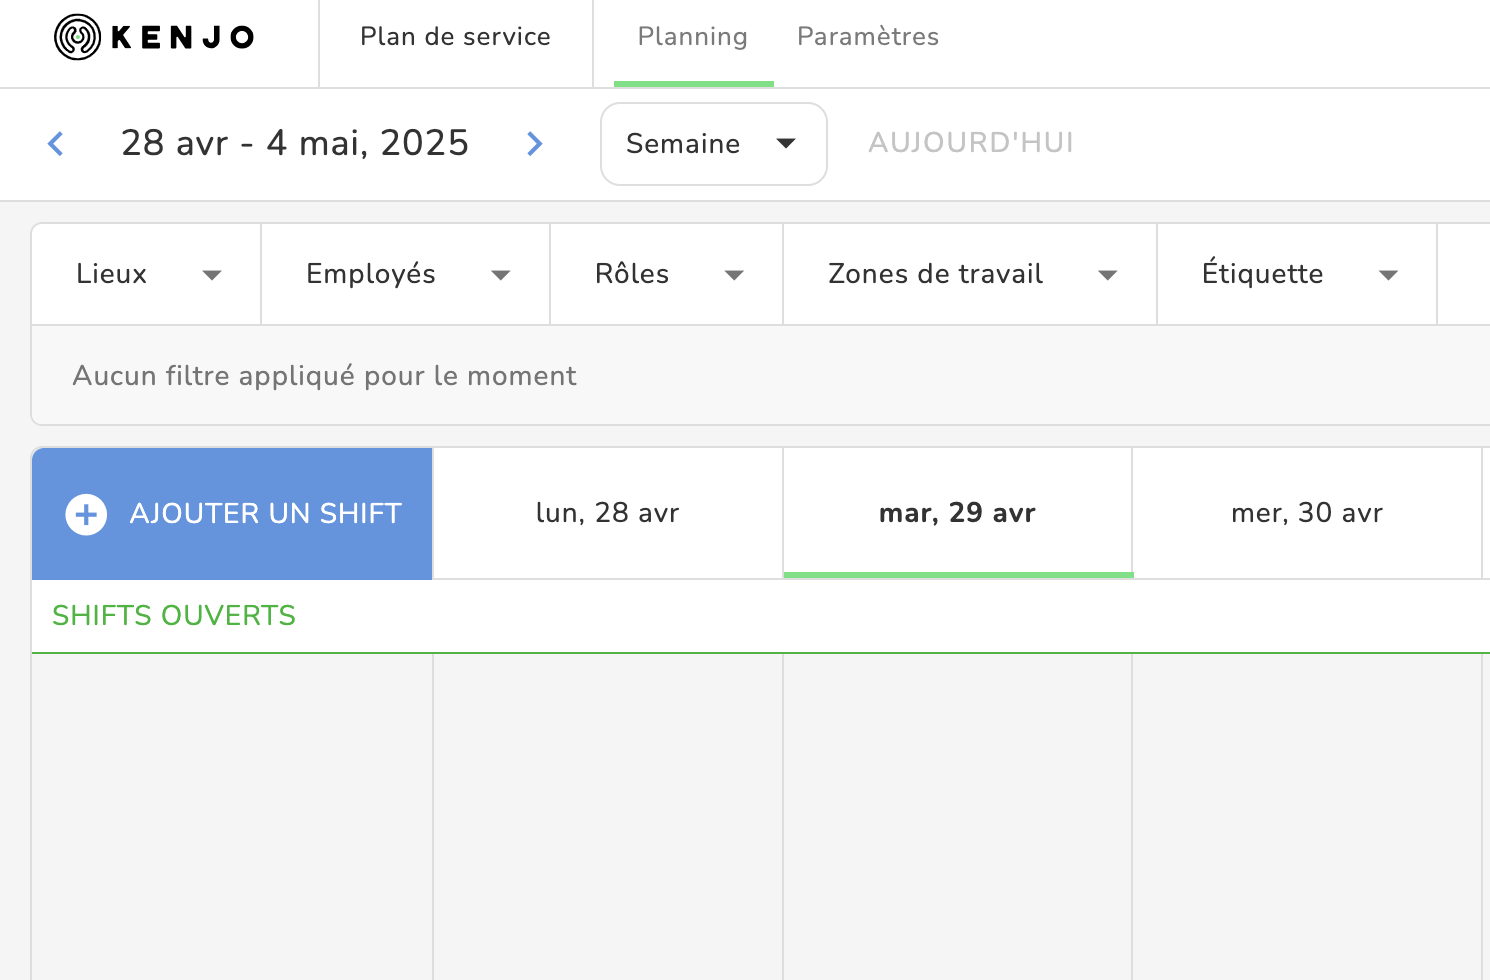This screenshot has height=980, width=1490.
Task: Select the lun, 28 avr column header
Action: [x=608, y=513]
